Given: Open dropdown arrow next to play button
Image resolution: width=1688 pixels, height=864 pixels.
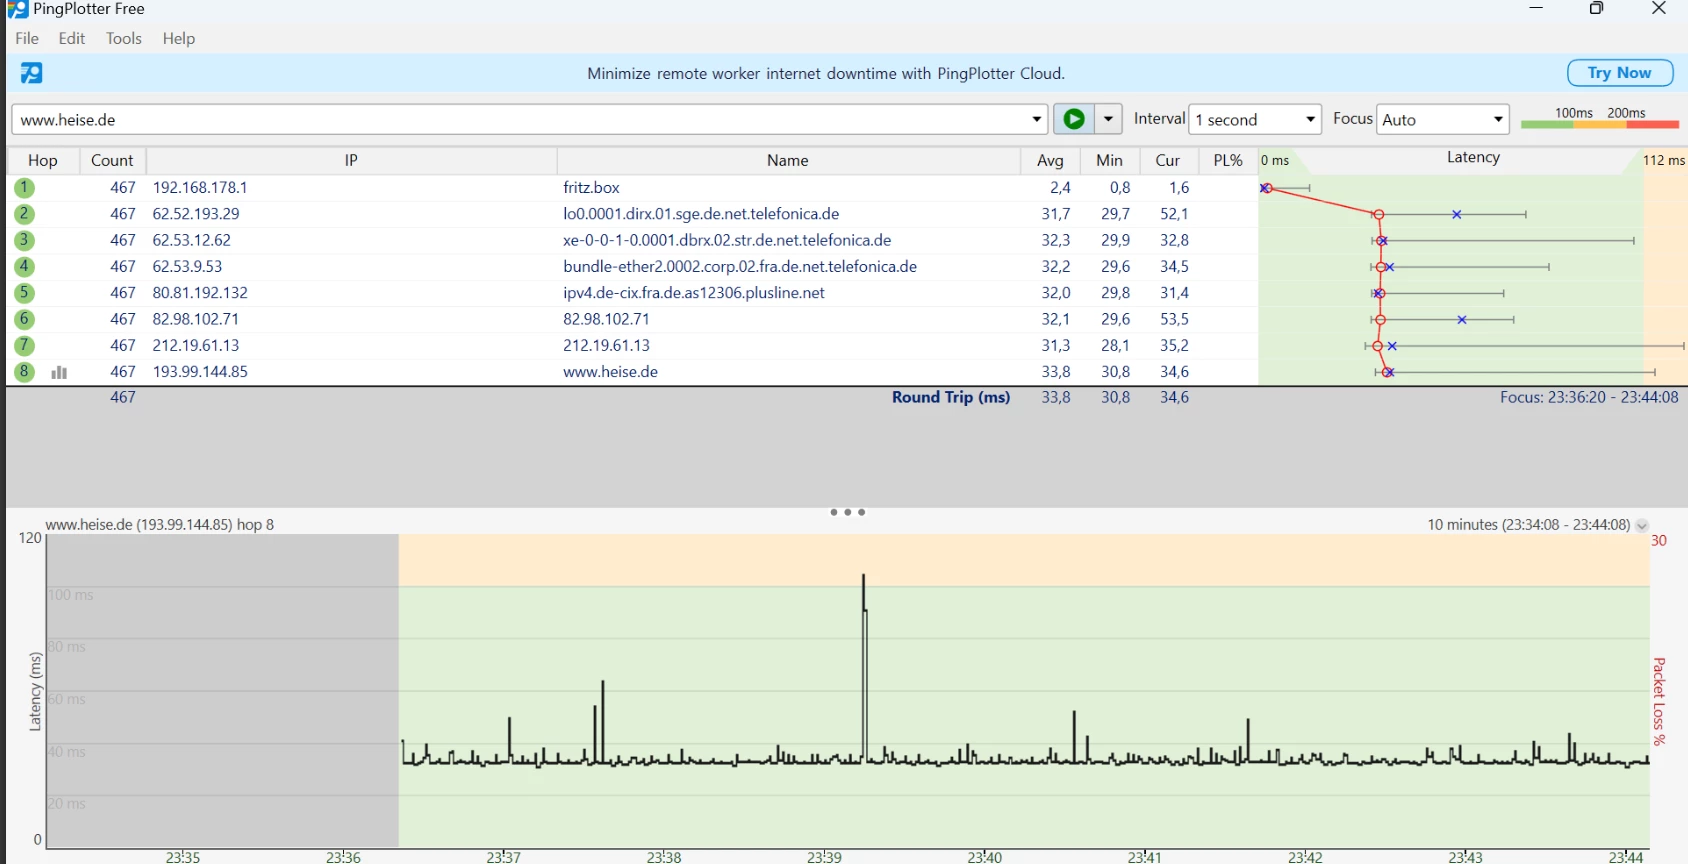Looking at the screenshot, I should pyautogui.click(x=1108, y=119).
